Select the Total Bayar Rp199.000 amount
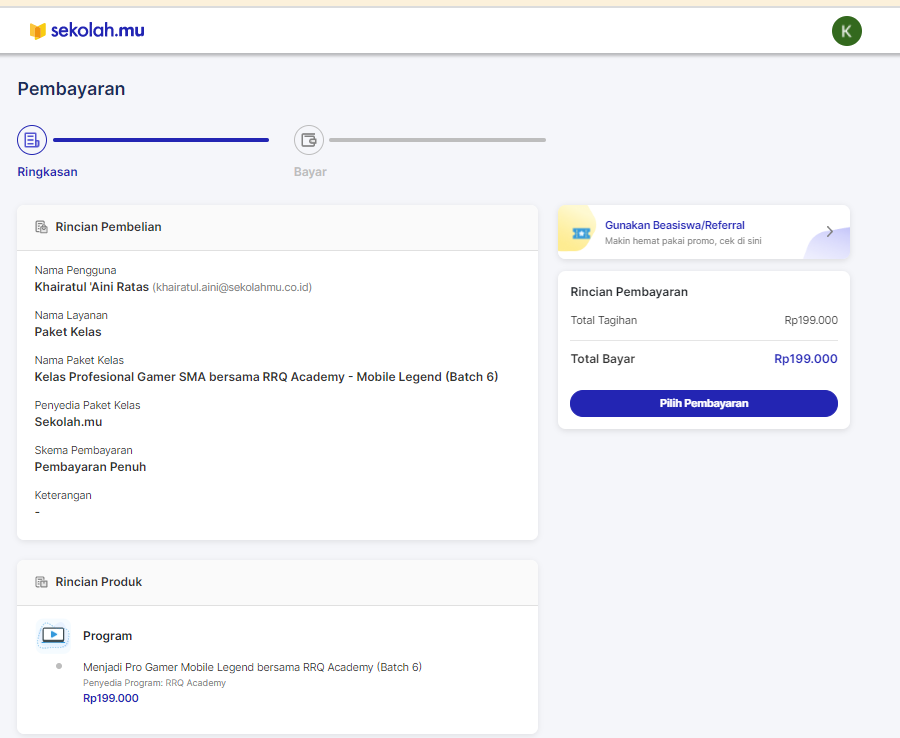This screenshot has width=900, height=738. [806, 359]
